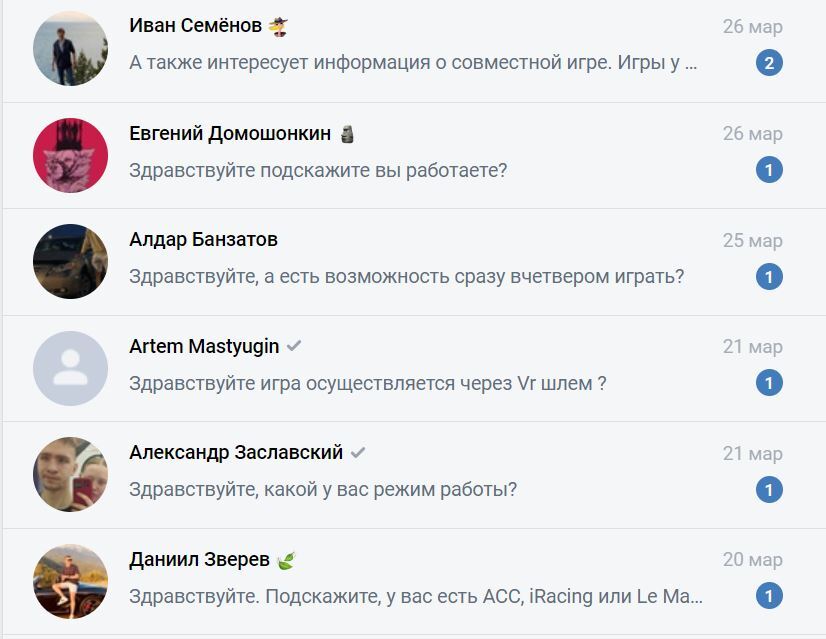Click the leaf status icon beside Даниил Зверев

click(286, 560)
